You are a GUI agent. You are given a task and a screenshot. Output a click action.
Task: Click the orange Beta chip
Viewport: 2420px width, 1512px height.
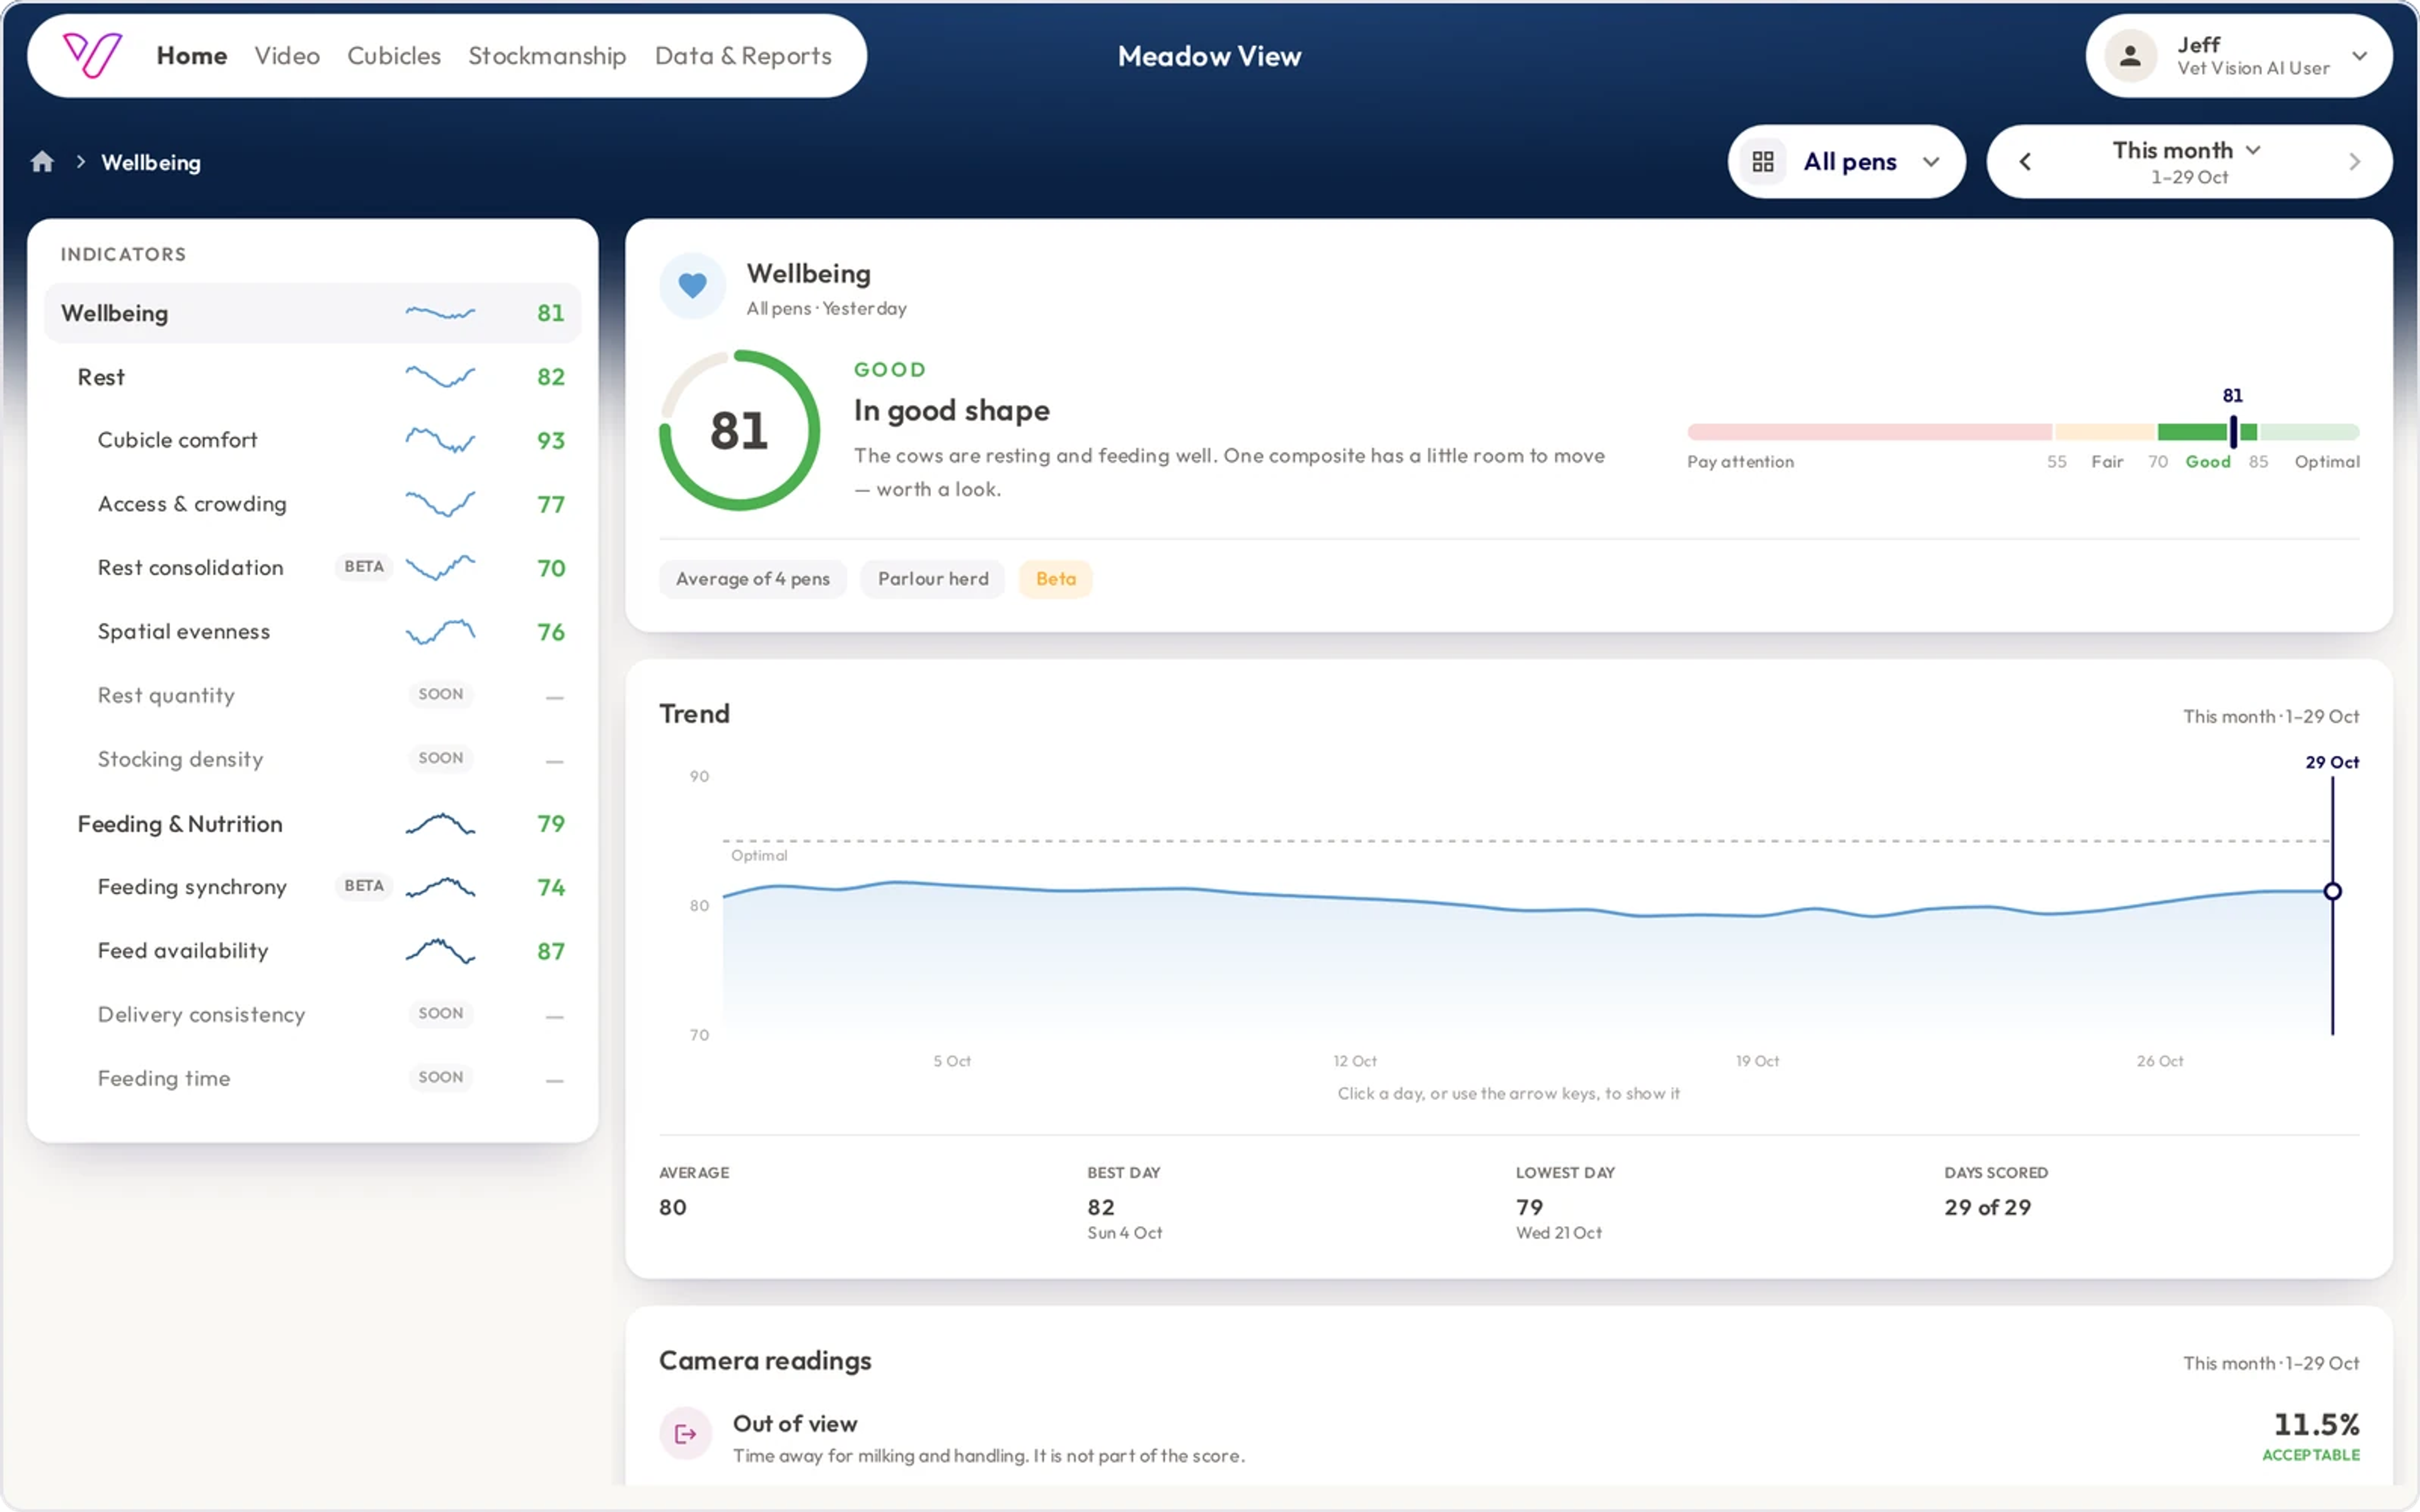tap(1056, 579)
